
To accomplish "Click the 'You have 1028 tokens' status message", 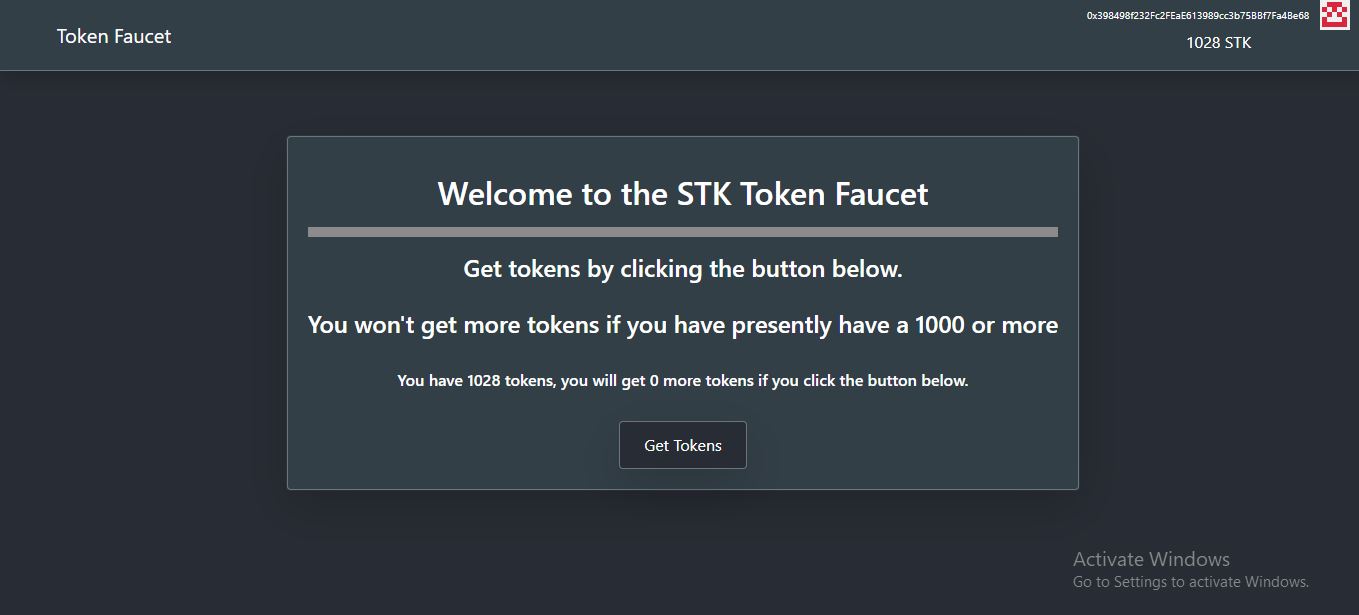I will pos(683,381).
